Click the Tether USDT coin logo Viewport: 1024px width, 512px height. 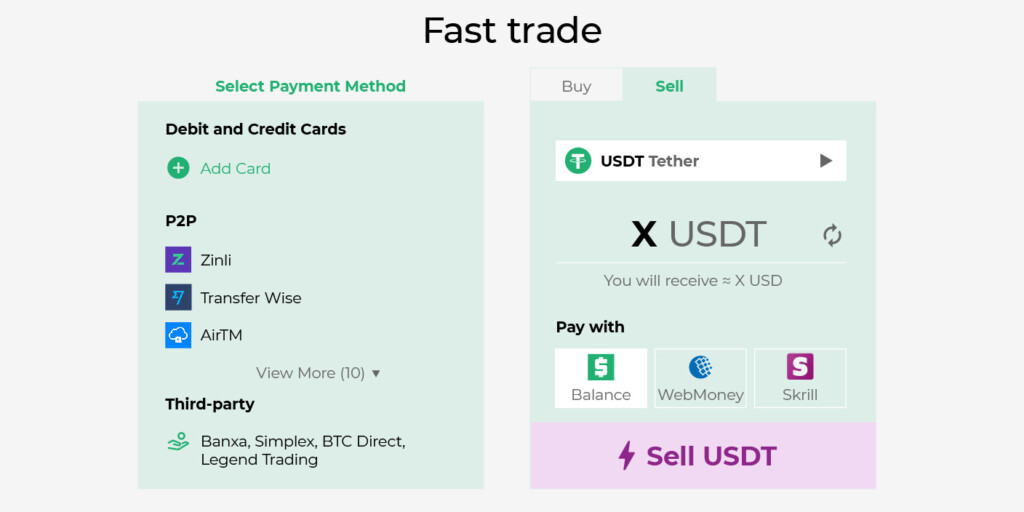578,161
